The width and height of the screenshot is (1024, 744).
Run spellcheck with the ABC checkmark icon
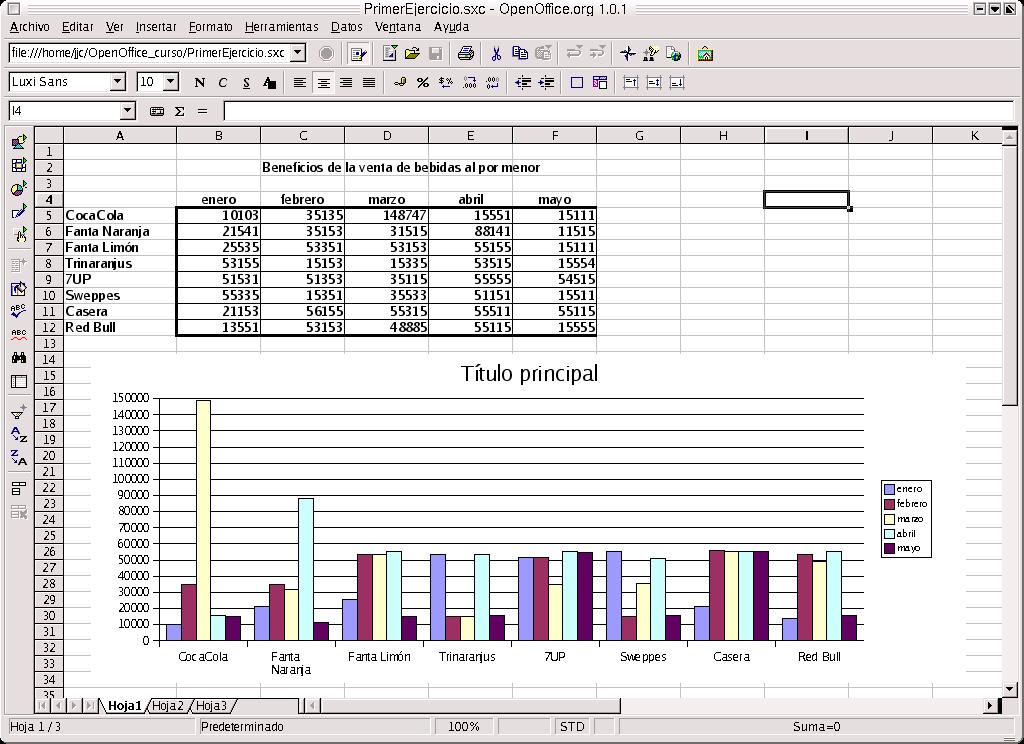pos(19,312)
